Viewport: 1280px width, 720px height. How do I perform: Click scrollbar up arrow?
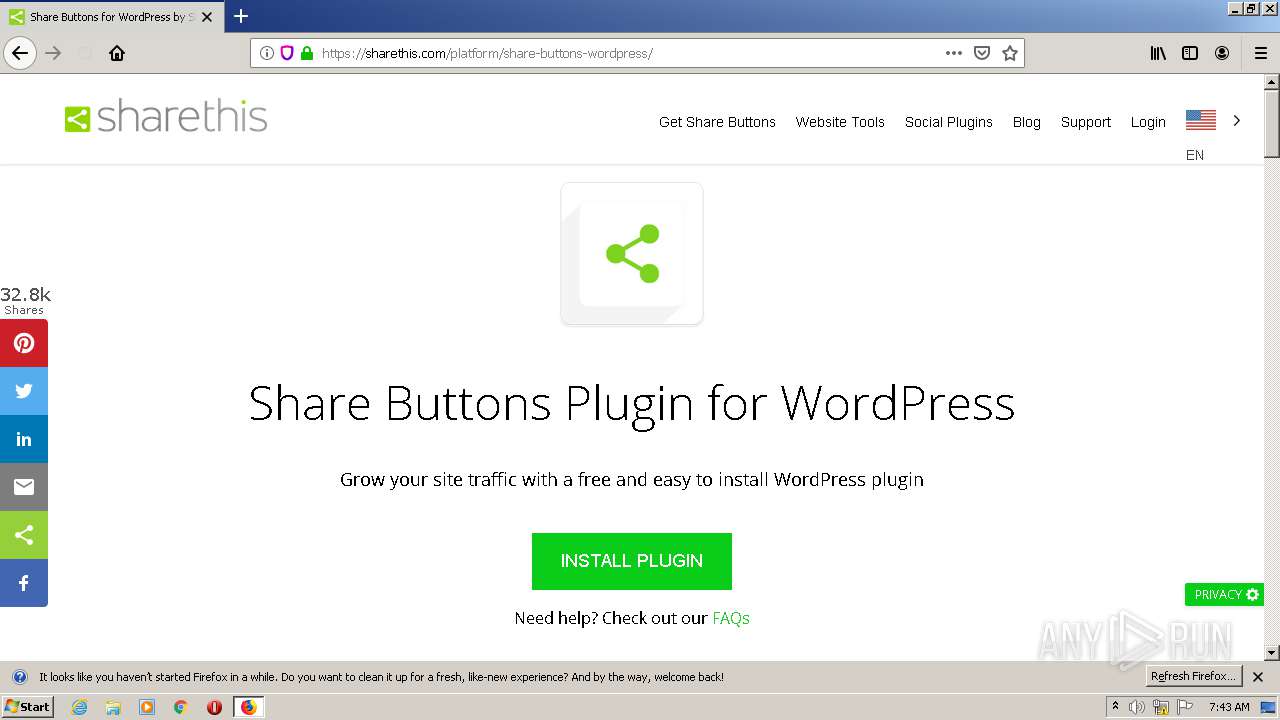pos(1272,82)
